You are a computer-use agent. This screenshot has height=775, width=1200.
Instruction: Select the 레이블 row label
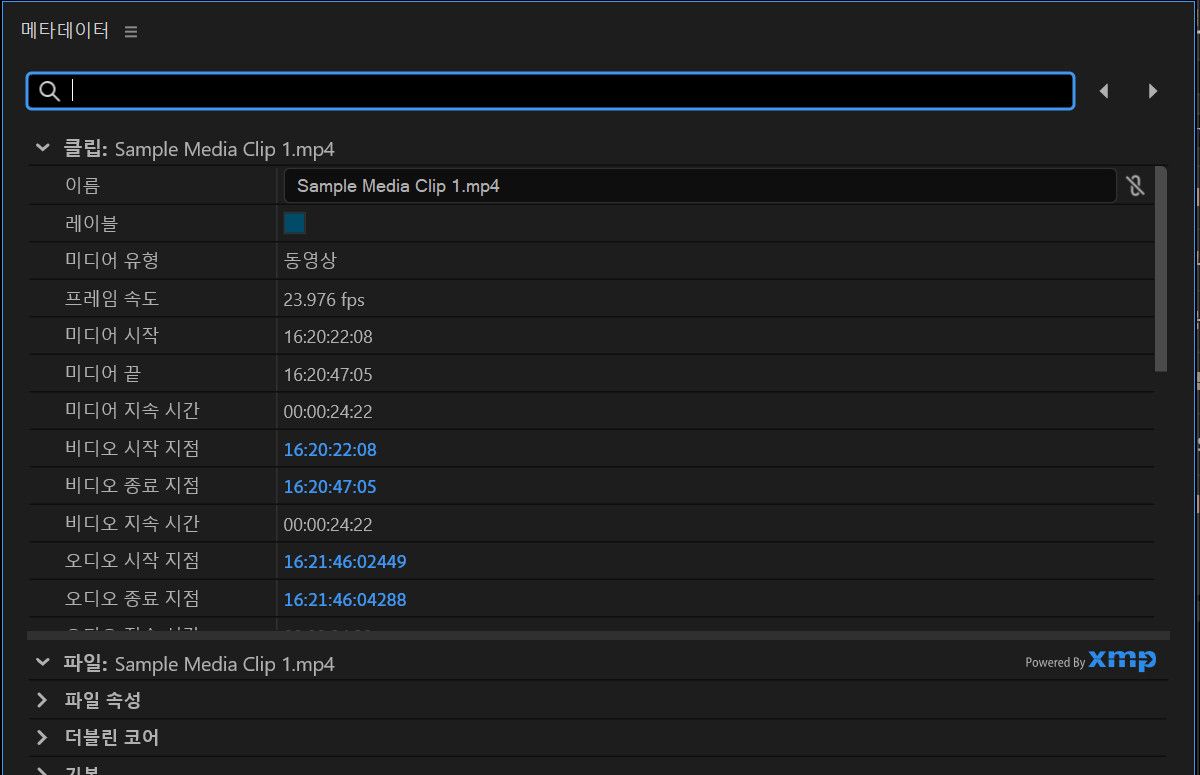pos(91,223)
